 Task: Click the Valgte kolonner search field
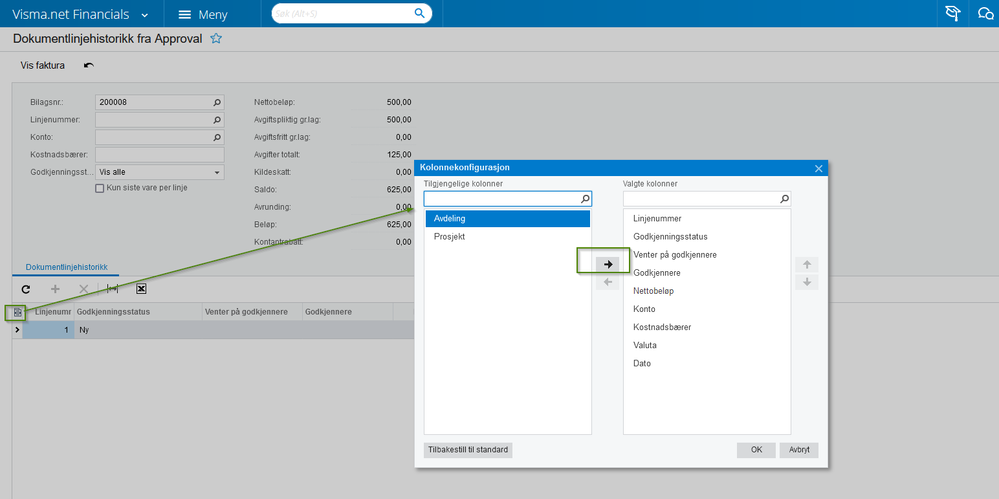tap(707, 199)
